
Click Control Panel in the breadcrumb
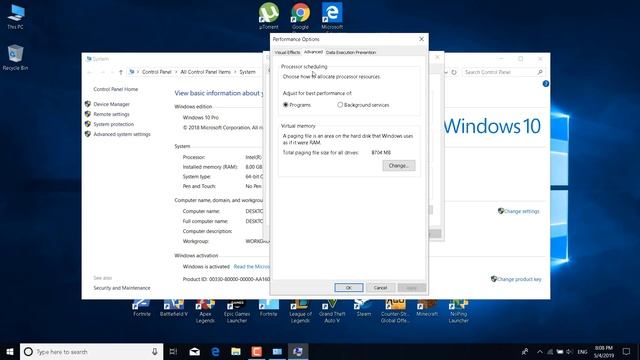click(157, 72)
